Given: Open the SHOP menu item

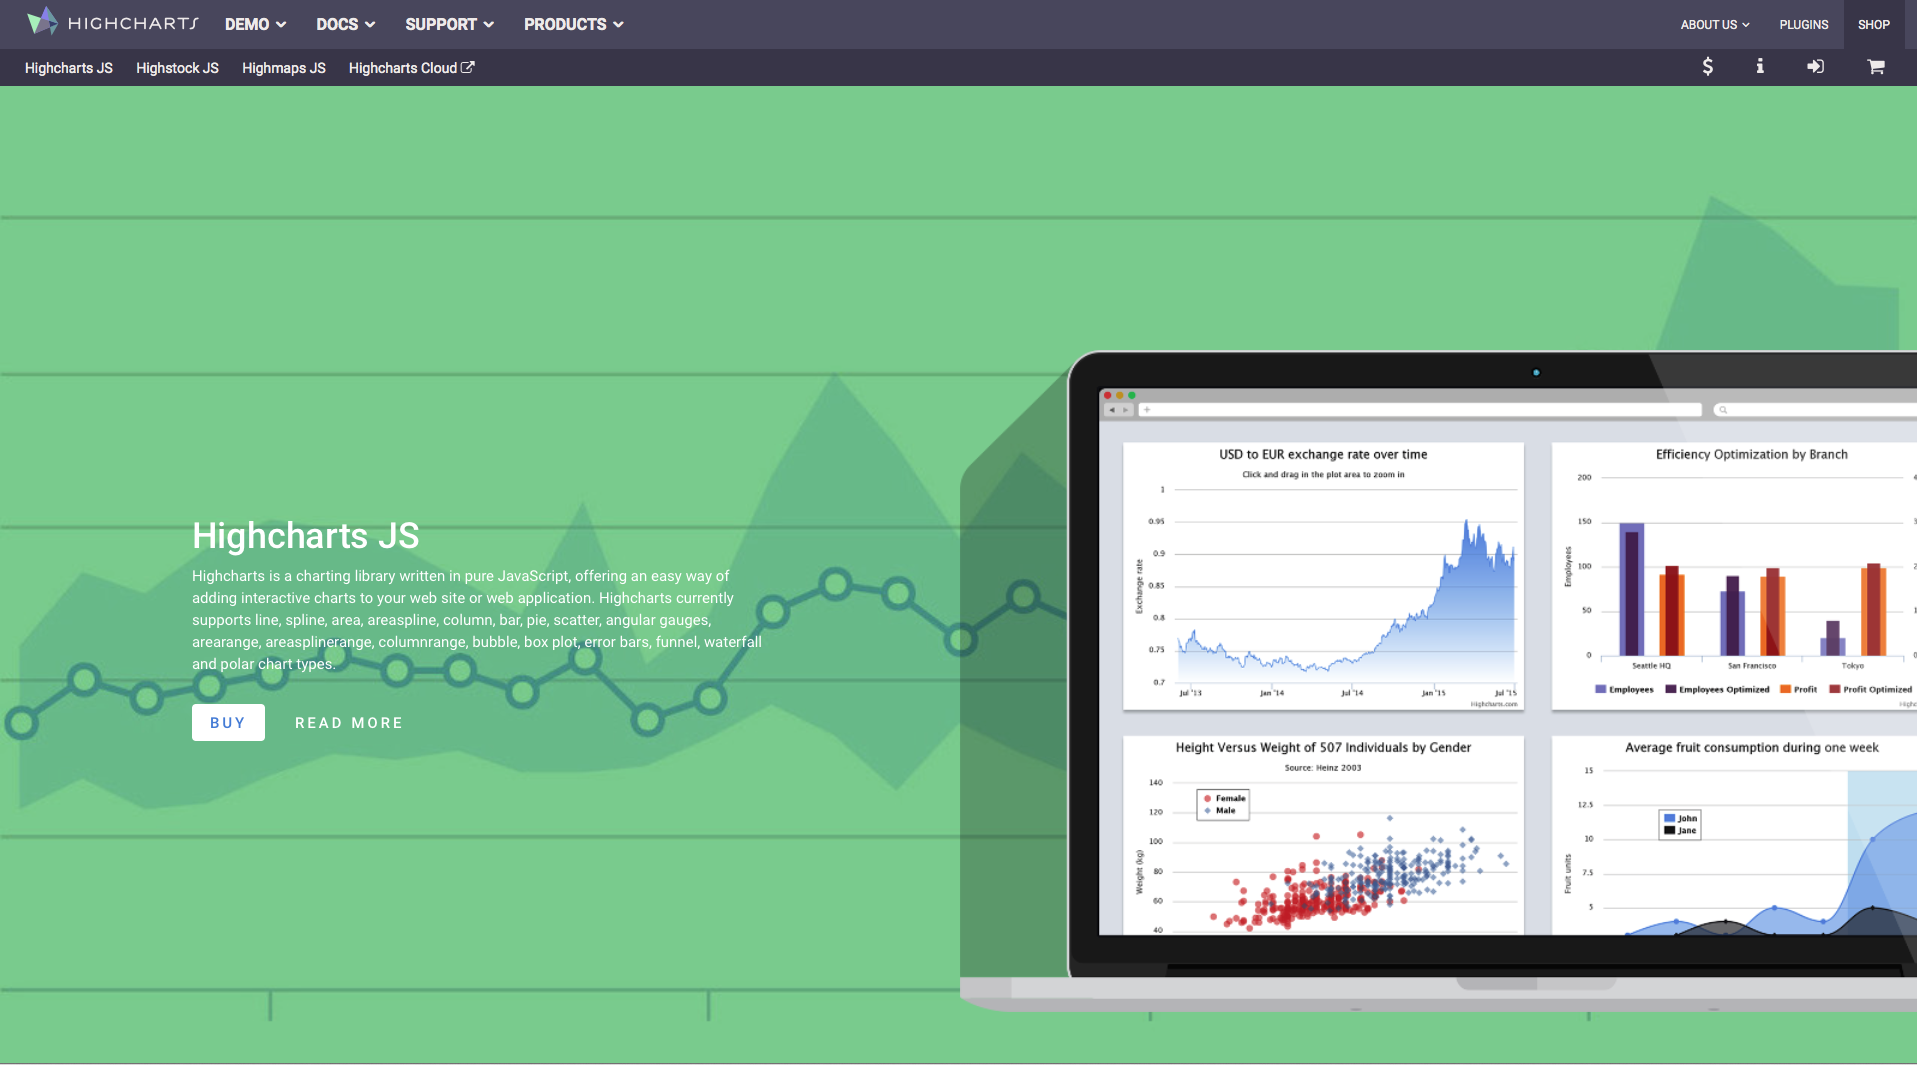Looking at the screenshot, I should point(1874,25).
